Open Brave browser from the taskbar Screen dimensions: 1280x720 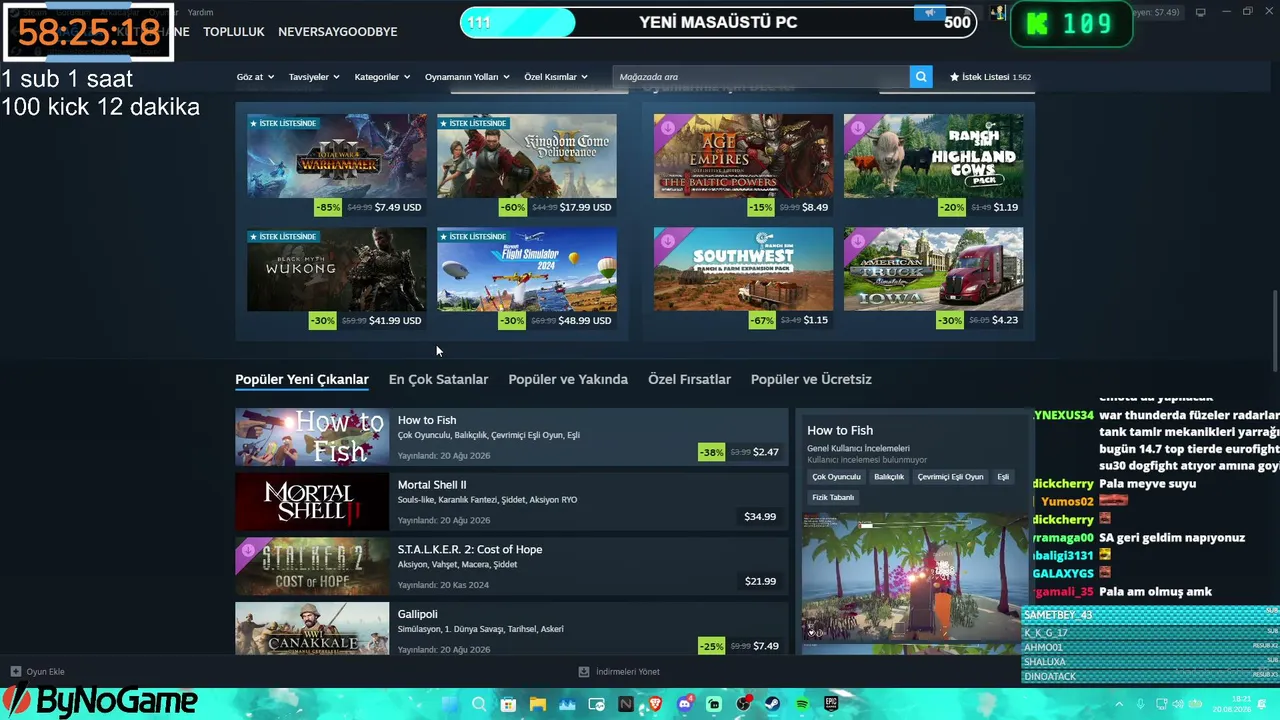[655, 704]
